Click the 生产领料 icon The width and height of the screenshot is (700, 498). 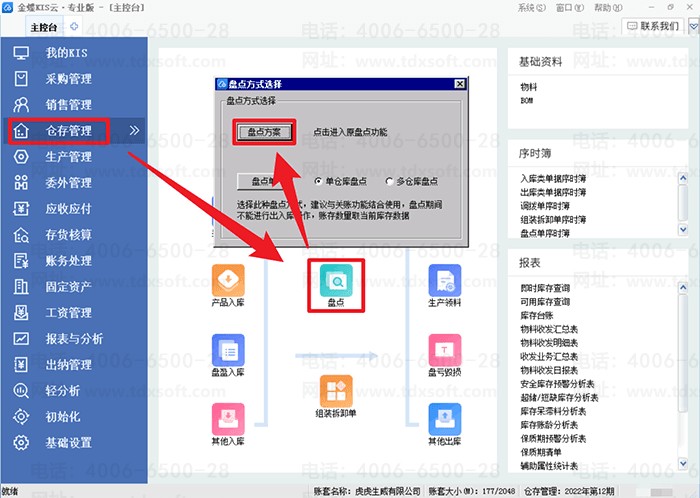(445, 281)
